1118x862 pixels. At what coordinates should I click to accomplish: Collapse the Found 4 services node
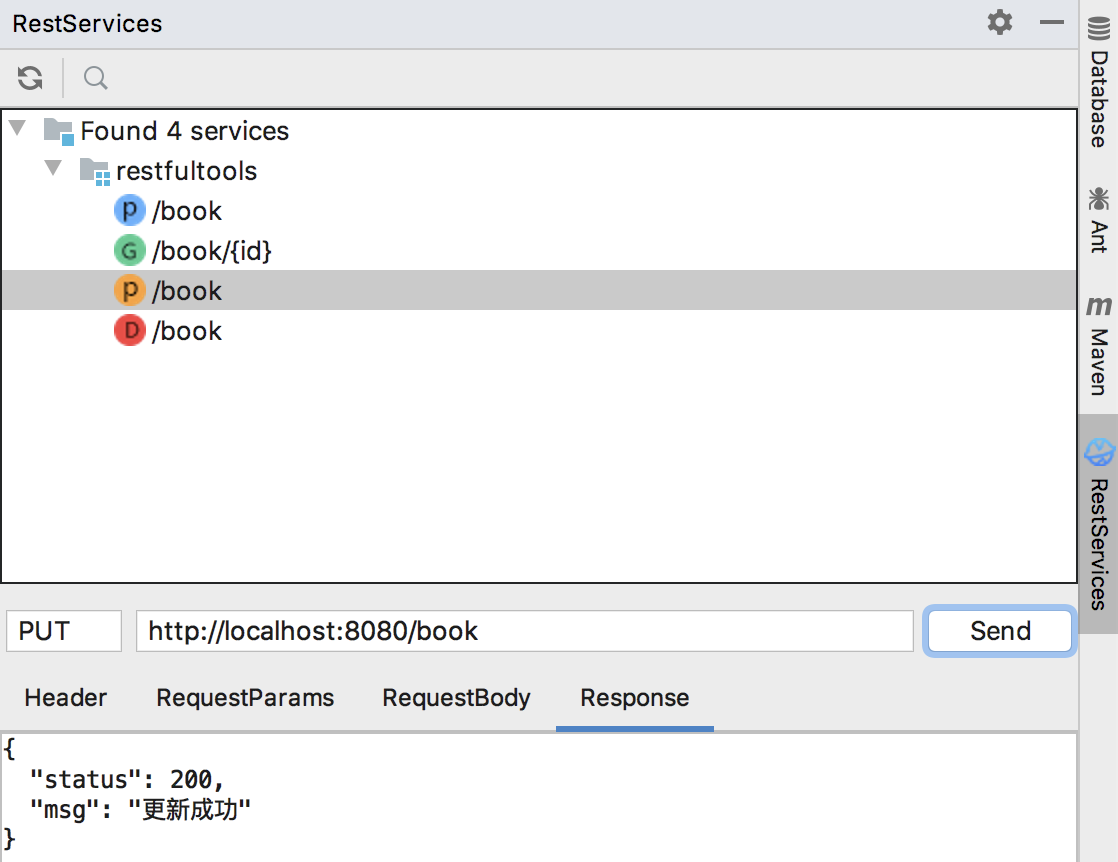pos(18,130)
